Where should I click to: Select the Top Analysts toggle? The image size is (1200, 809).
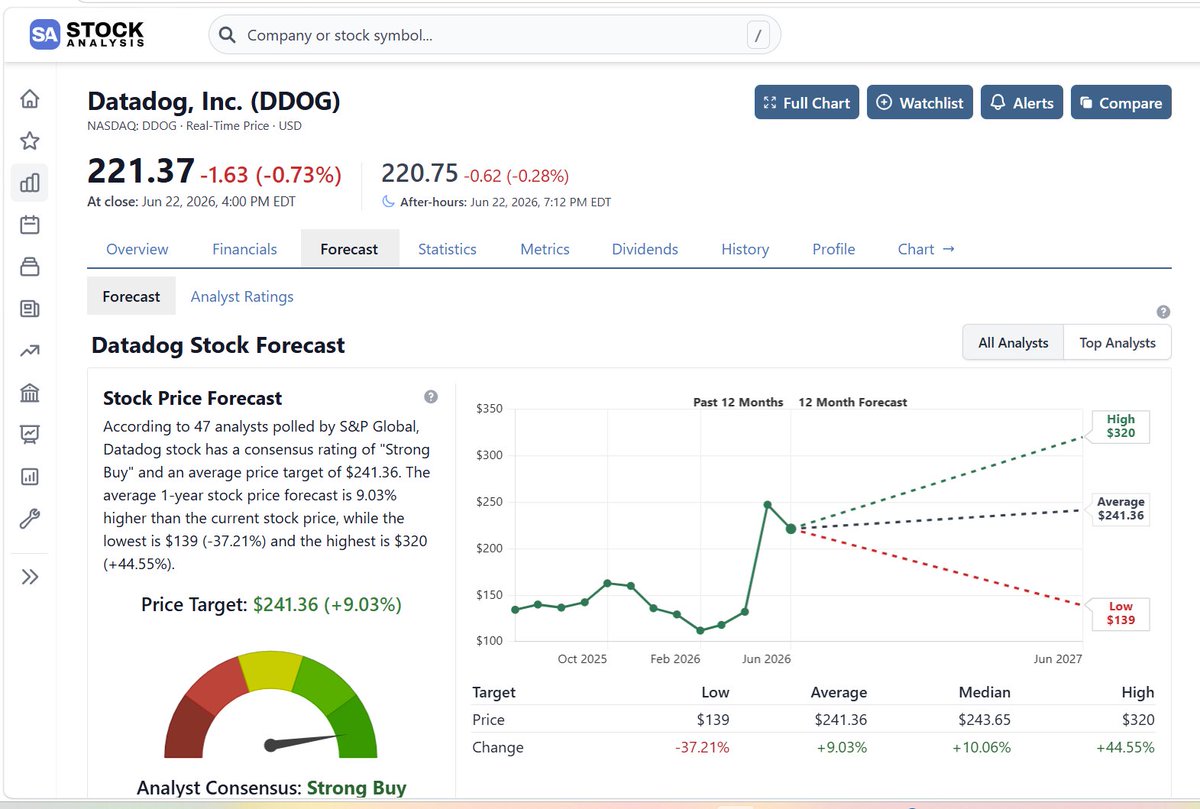[x=1117, y=342]
